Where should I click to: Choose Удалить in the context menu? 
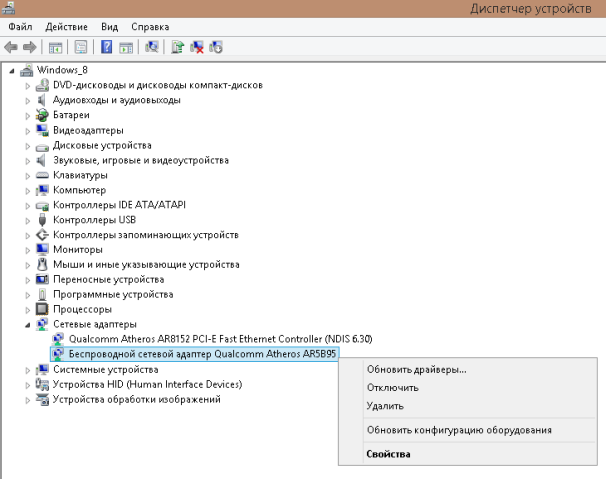click(x=385, y=406)
